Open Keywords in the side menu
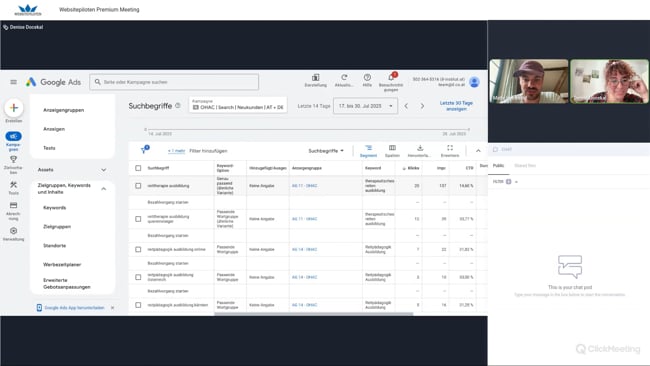650x366 pixels. [54, 208]
